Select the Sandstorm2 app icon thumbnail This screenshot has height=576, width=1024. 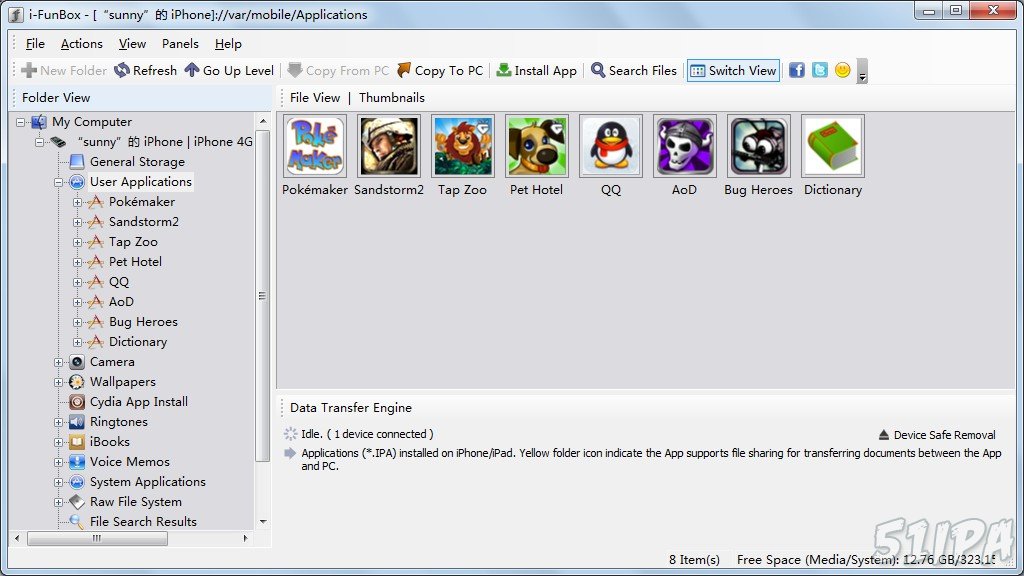point(389,146)
